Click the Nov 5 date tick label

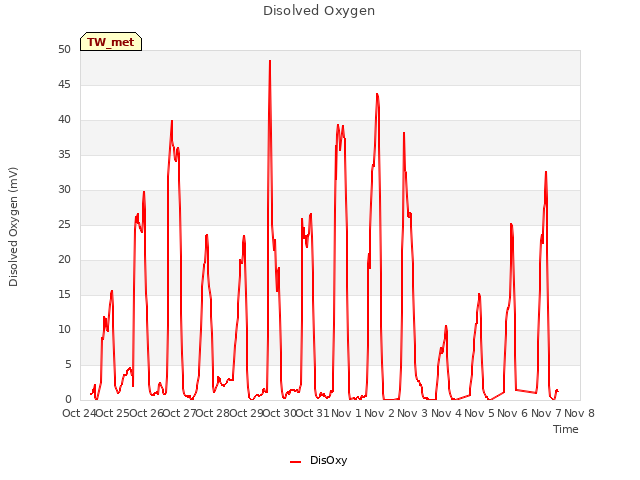coord(480,413)
